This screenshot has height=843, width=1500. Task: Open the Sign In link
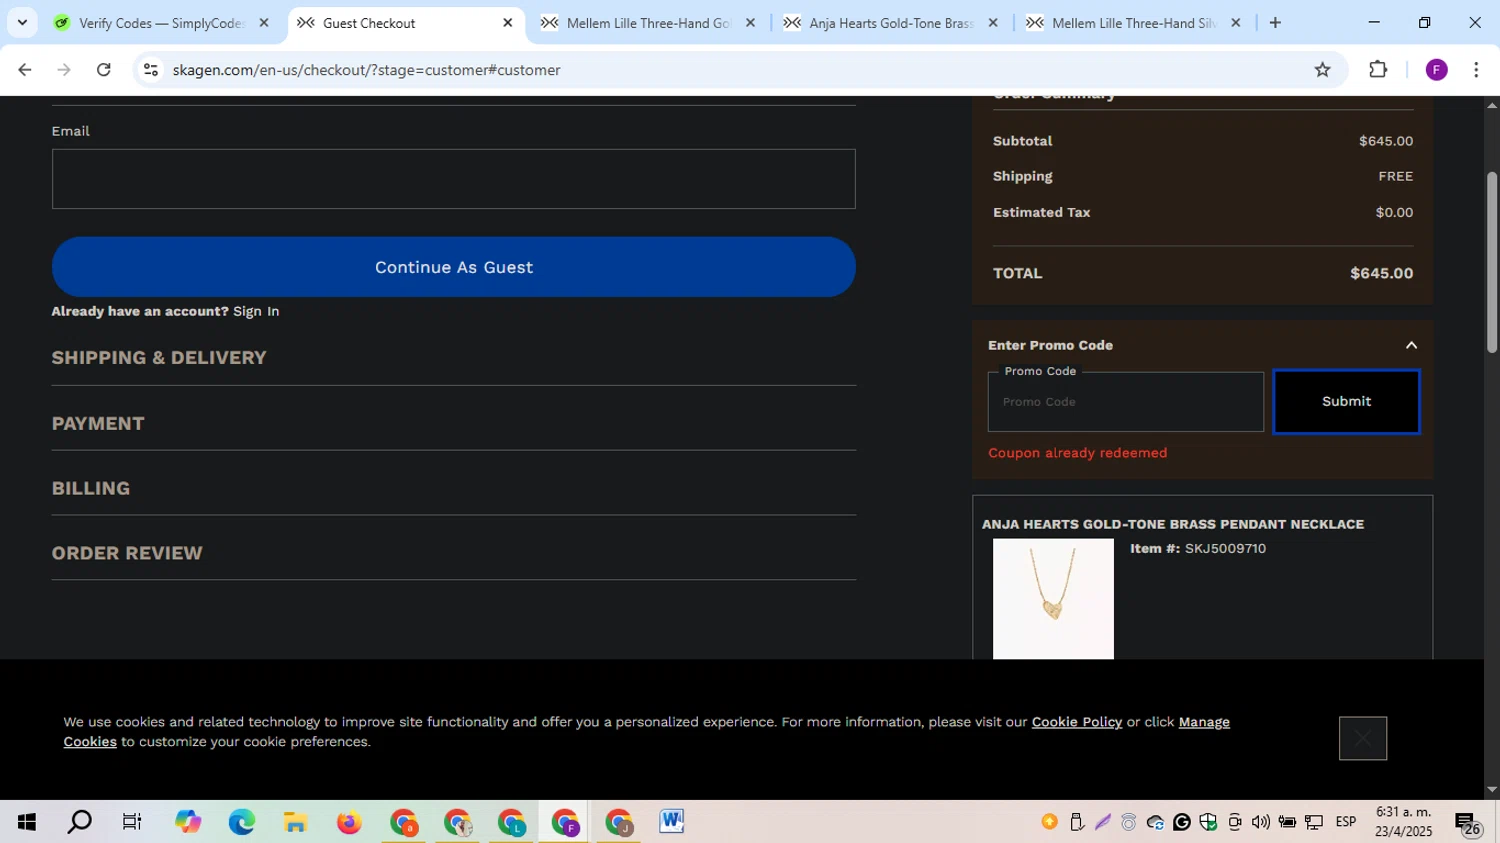[256, 311]
